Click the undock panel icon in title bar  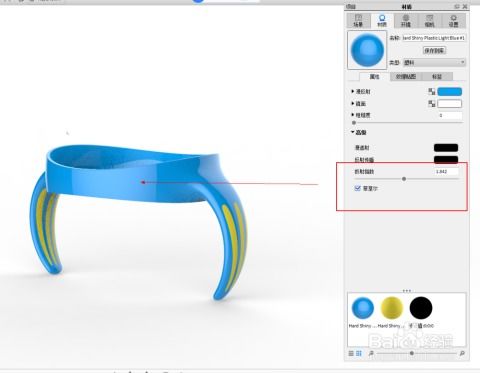pos(457,7)
